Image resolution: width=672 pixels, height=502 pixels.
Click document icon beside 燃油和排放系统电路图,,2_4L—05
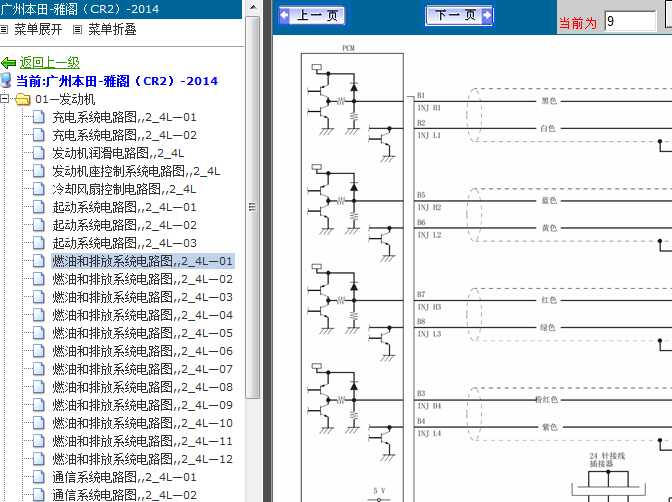pos(39,333)
